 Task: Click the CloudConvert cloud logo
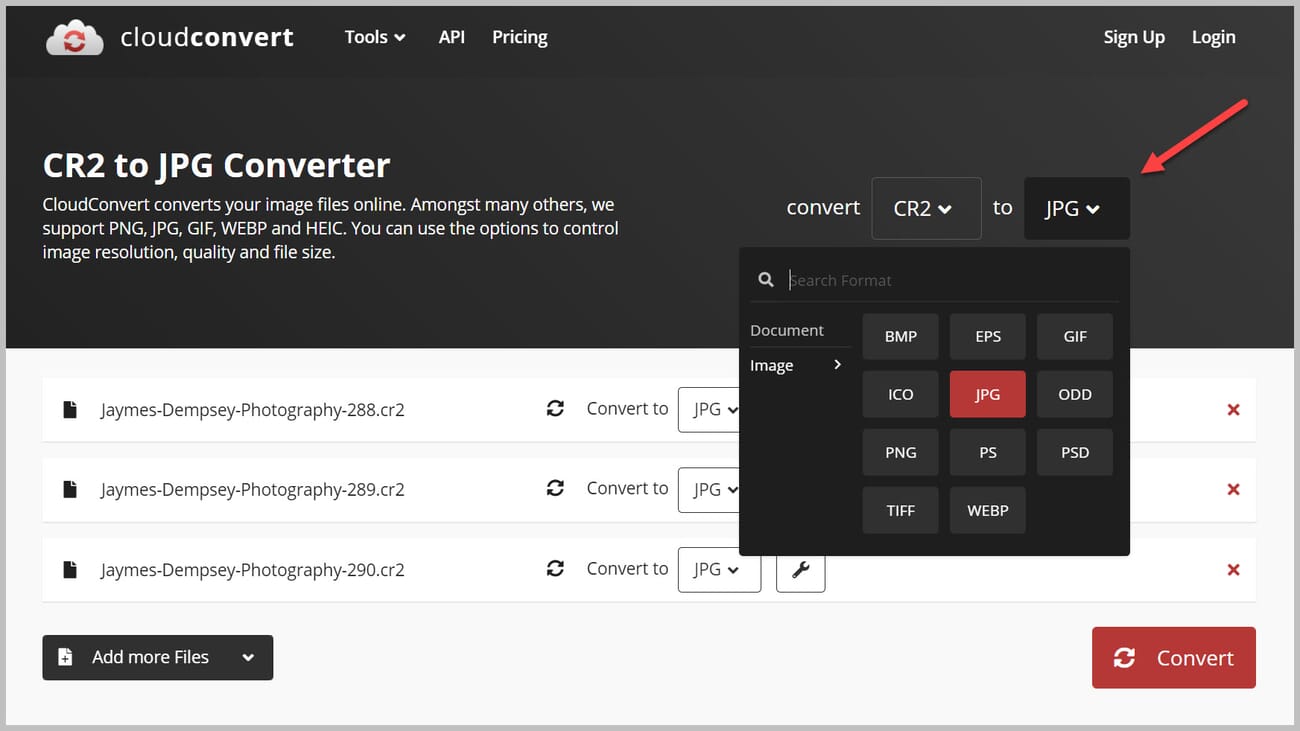74,36
